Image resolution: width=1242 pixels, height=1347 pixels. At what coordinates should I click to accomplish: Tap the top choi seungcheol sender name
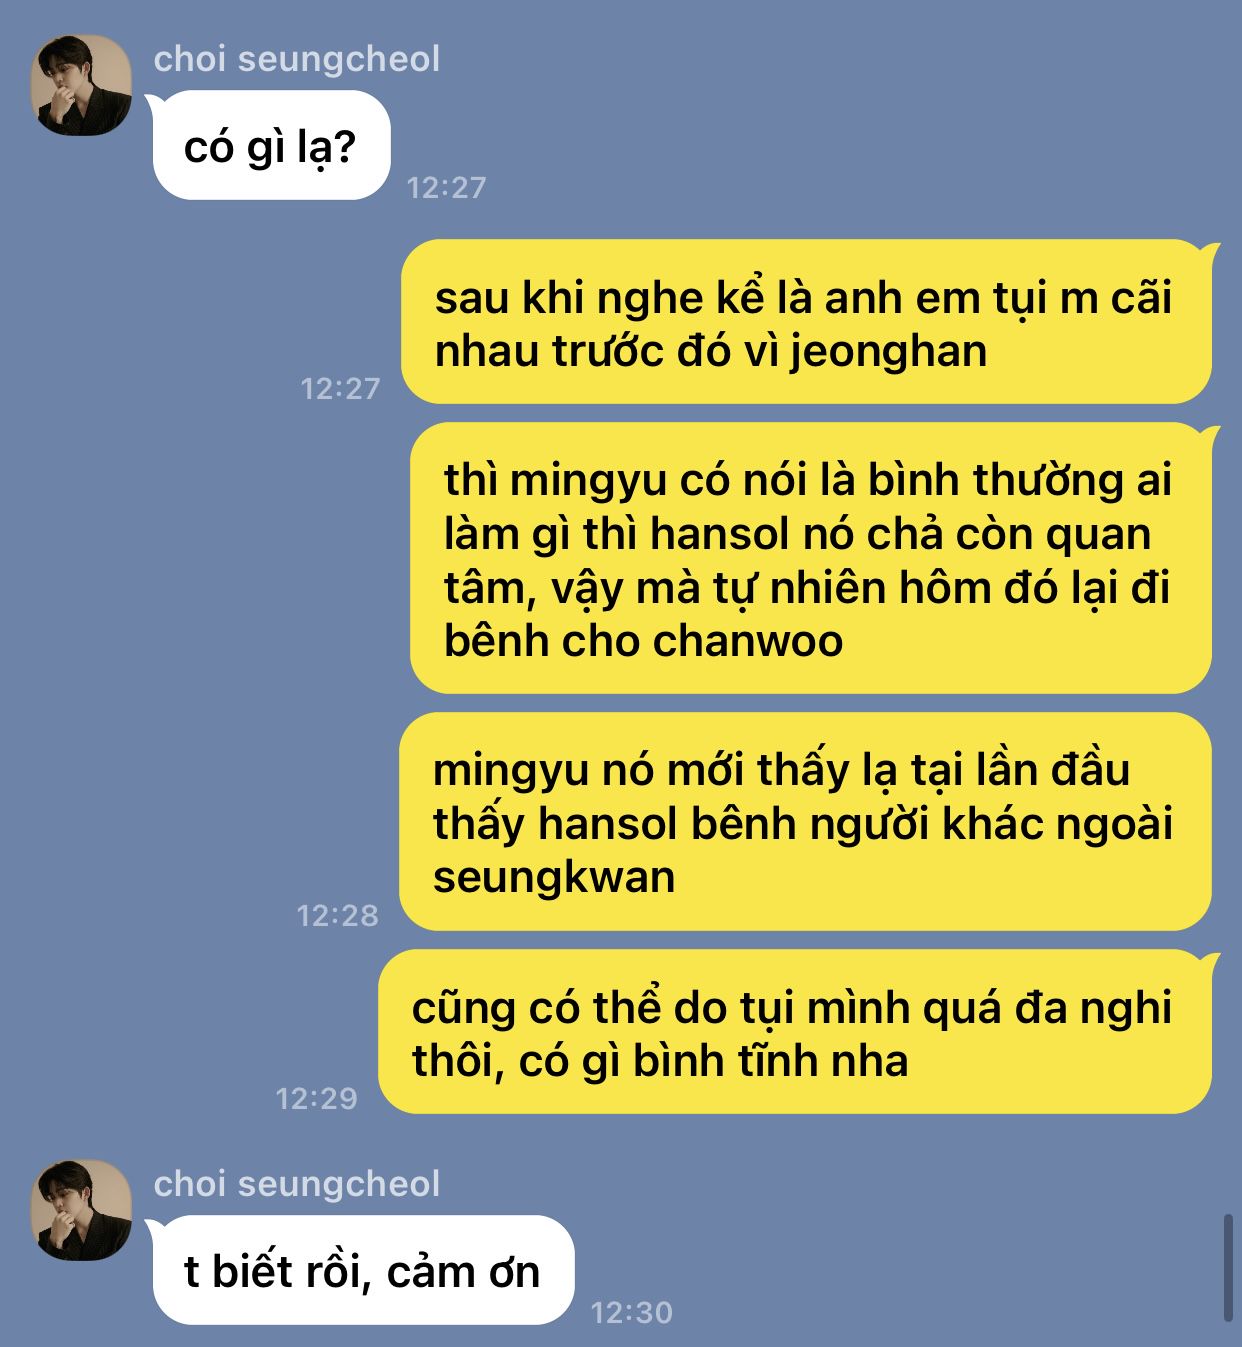pyautogui.click(x=297, y=59)
